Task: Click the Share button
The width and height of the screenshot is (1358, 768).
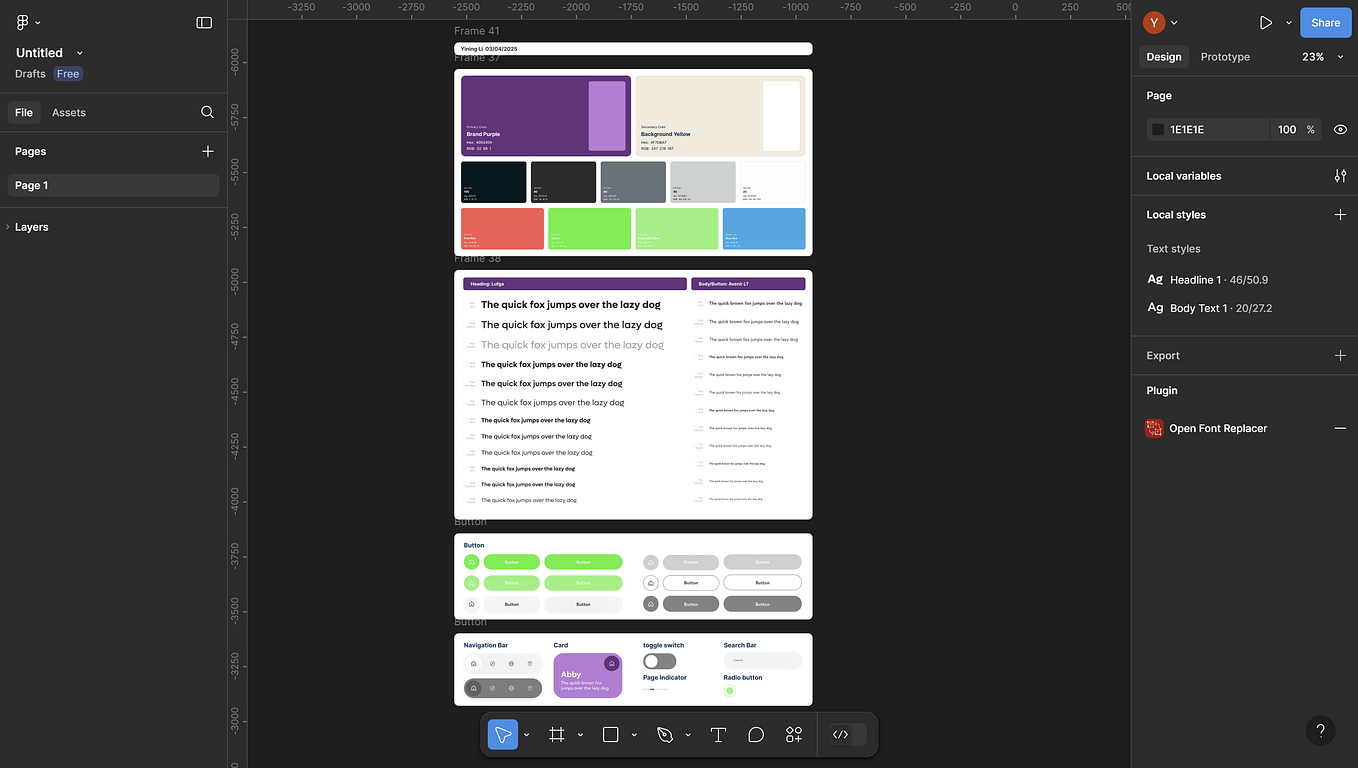Action: pos(1325,22)
